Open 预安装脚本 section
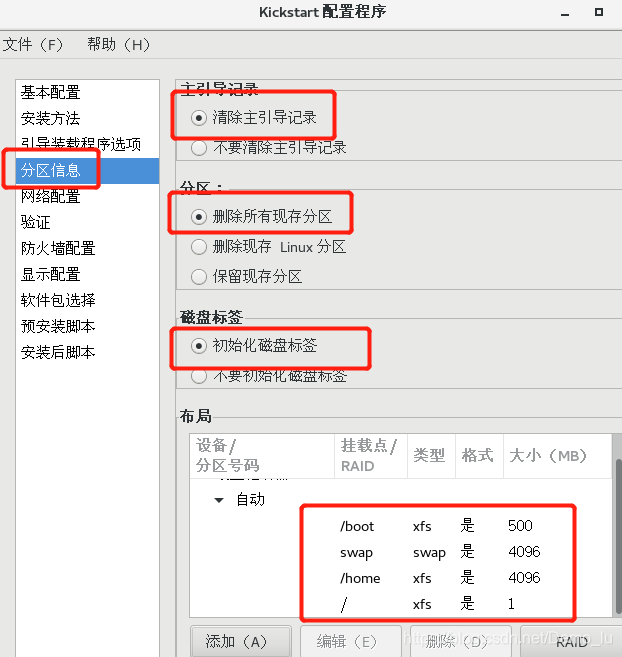622x657 pixels. (x=87, y=326)
